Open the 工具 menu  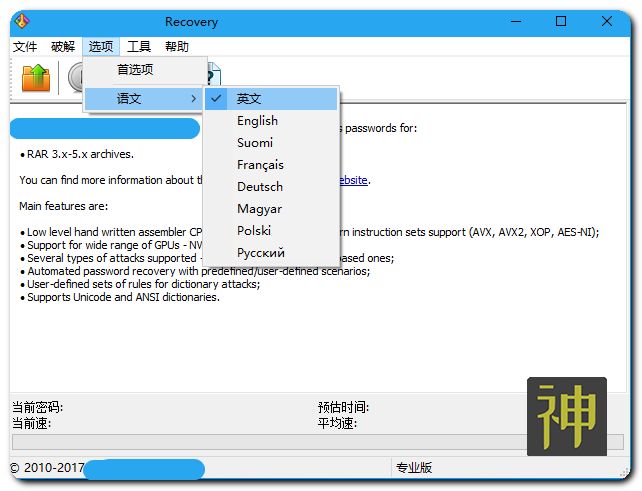139,46
